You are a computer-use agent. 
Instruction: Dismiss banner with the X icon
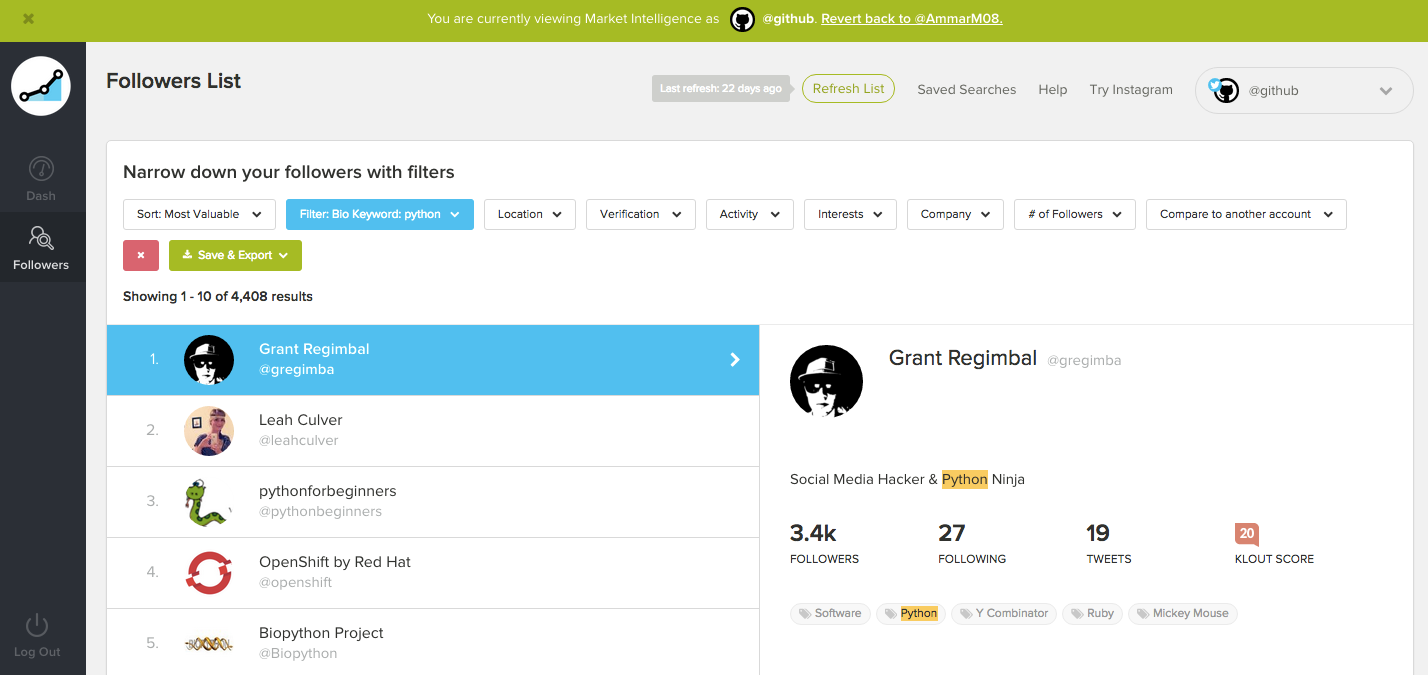click(x=28, y=19)
